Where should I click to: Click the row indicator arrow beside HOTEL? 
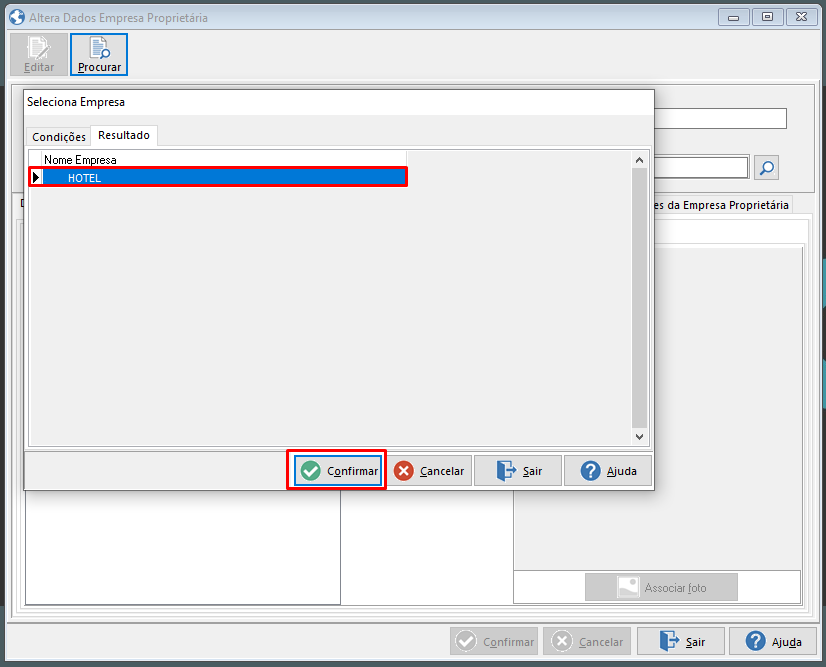[x=36, y=178]
